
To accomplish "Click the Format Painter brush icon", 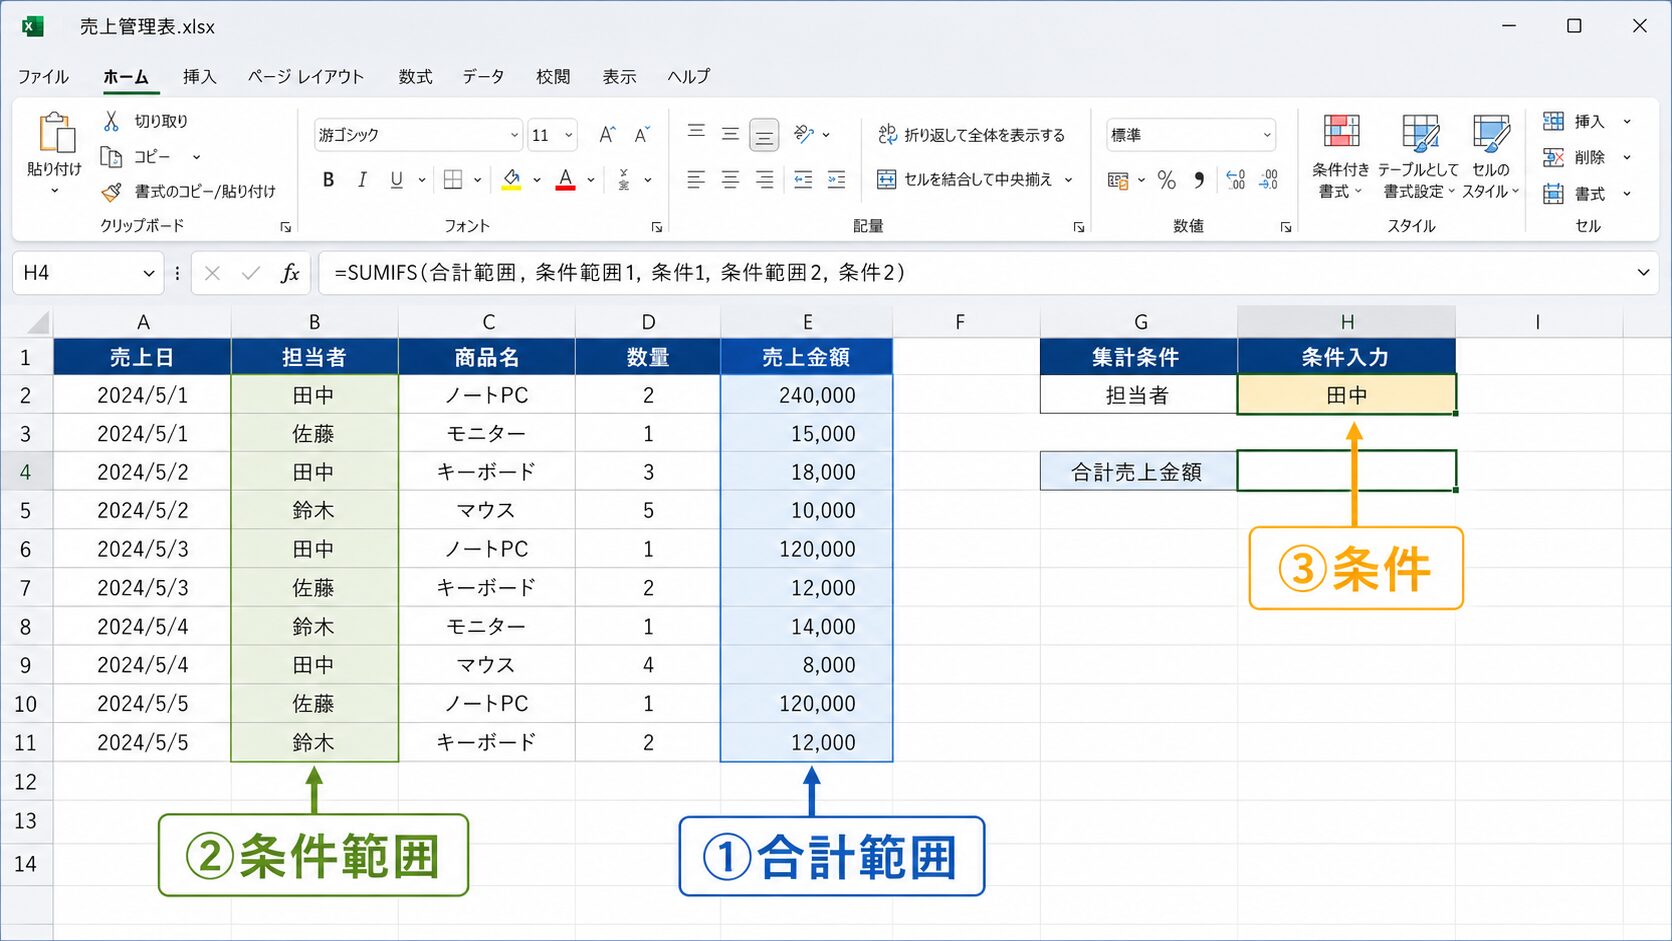I will (x=111, y=191).
